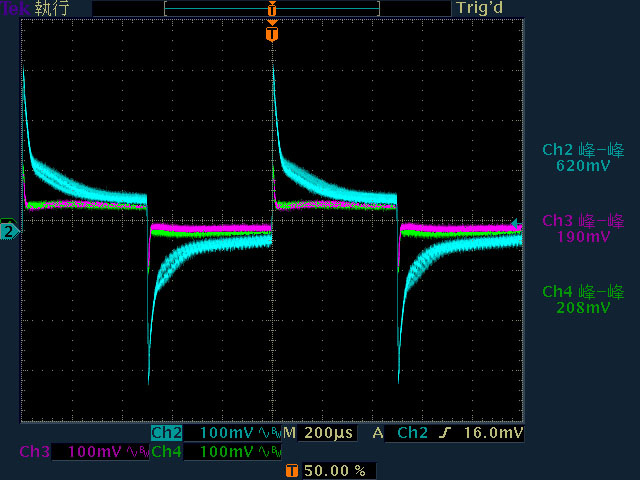Click the trigger T marker in record bar

coord(272,9)
